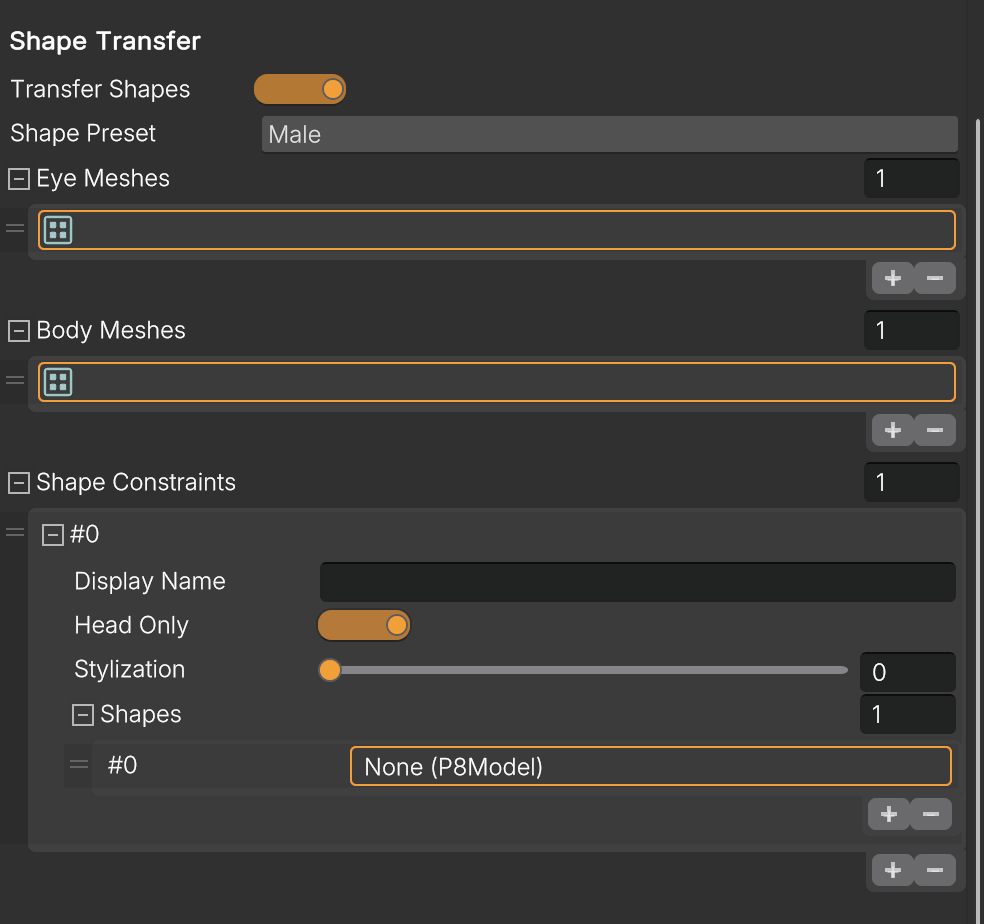The width and height of the screenshot is (984, 924).
Task: Remove a Shape Constraints element
Action: [934, 870]
